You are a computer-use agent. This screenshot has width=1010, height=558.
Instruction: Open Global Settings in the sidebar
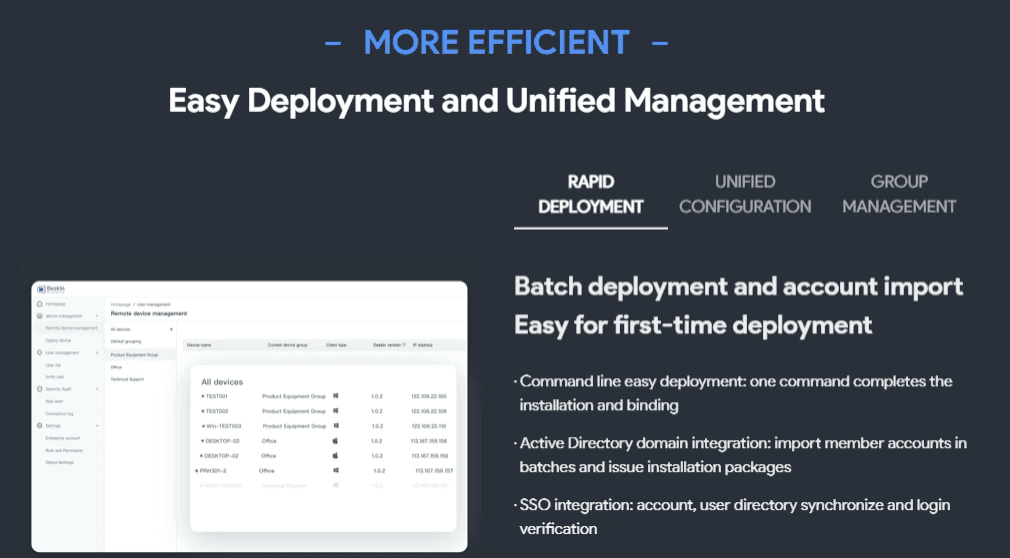59,463
